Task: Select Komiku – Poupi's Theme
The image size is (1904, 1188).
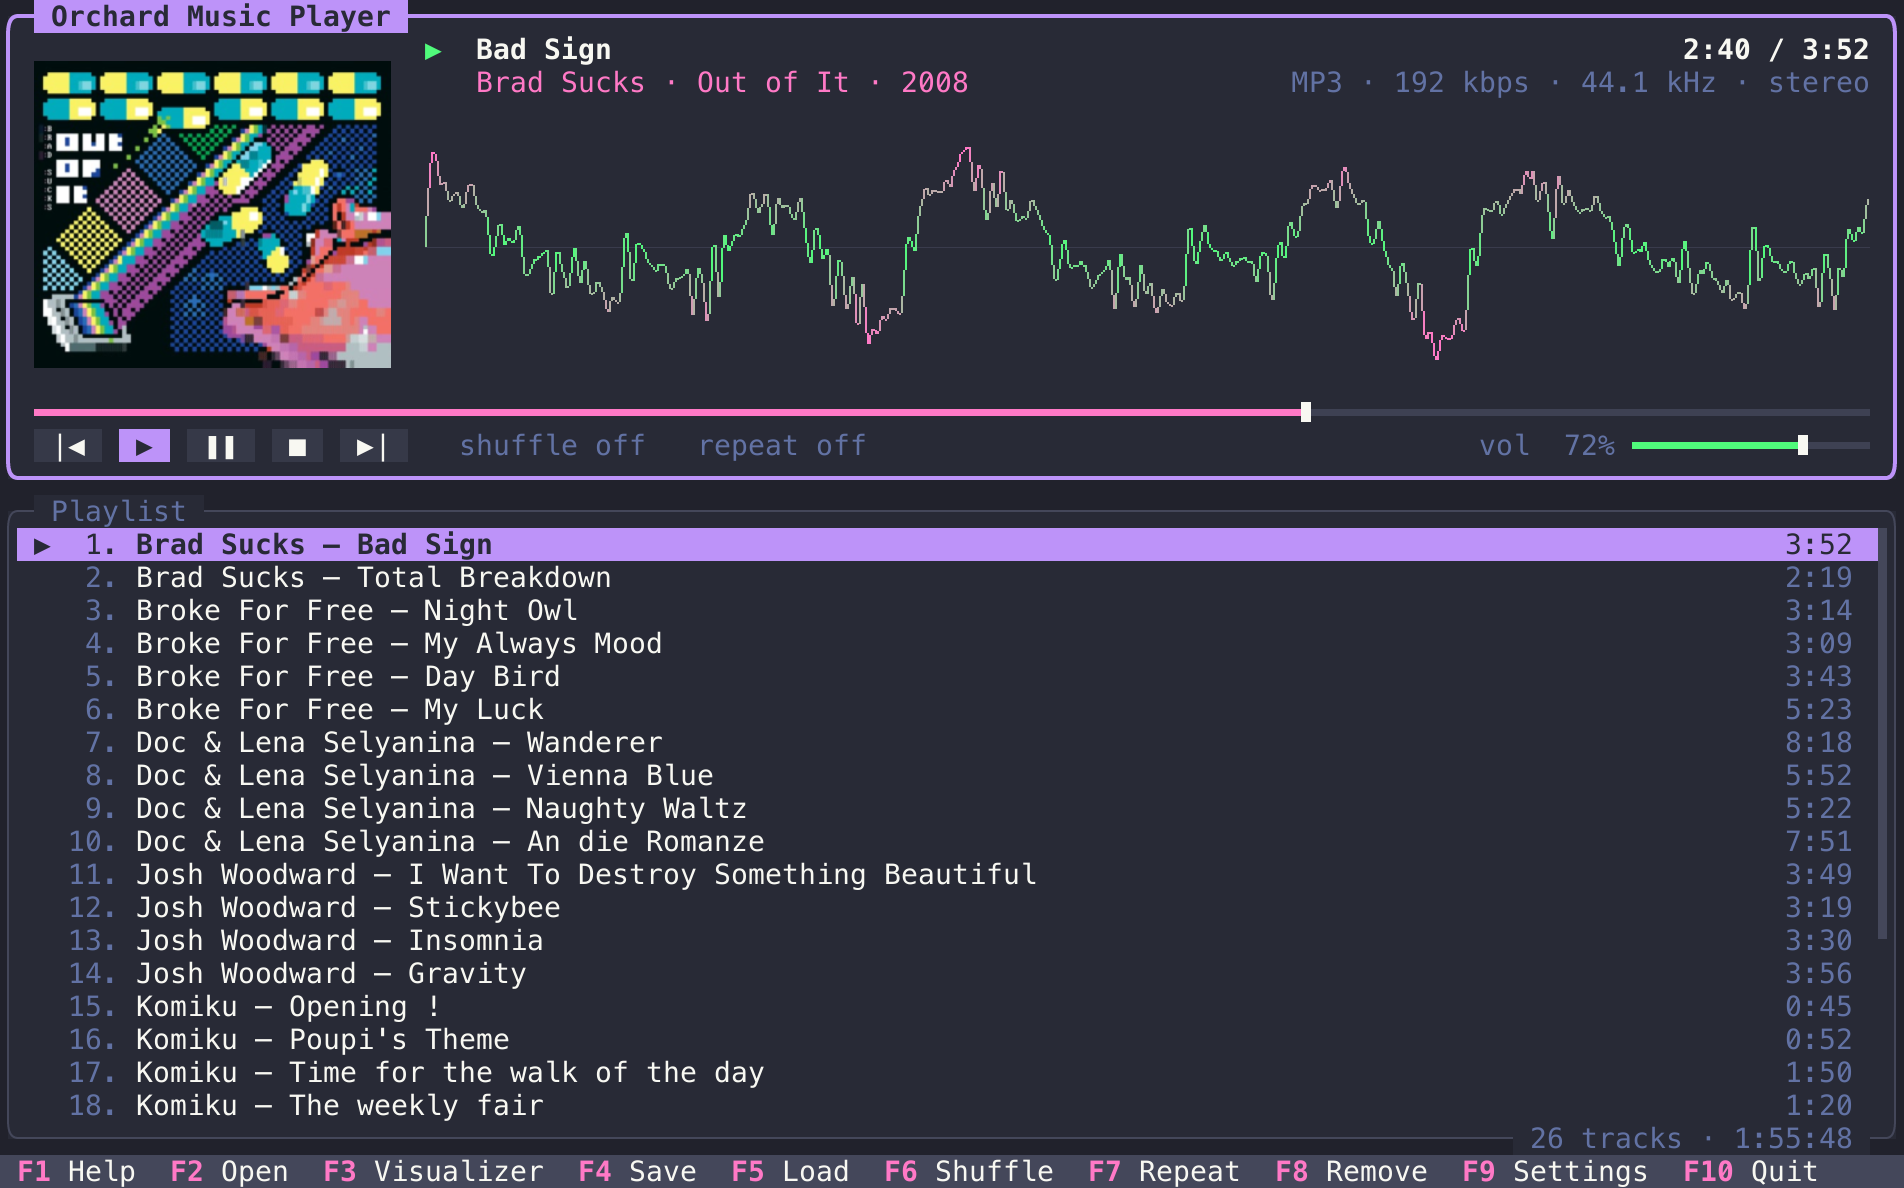Action: [947, 1040]
